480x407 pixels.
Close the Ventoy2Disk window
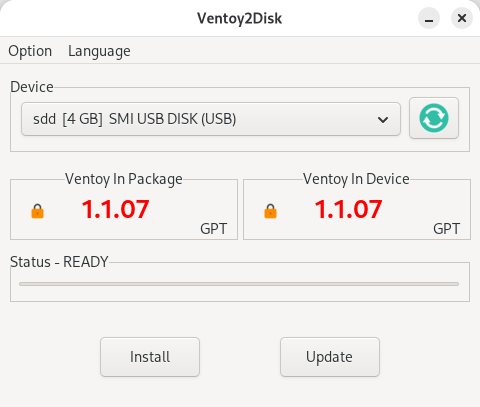coord(462,18)
